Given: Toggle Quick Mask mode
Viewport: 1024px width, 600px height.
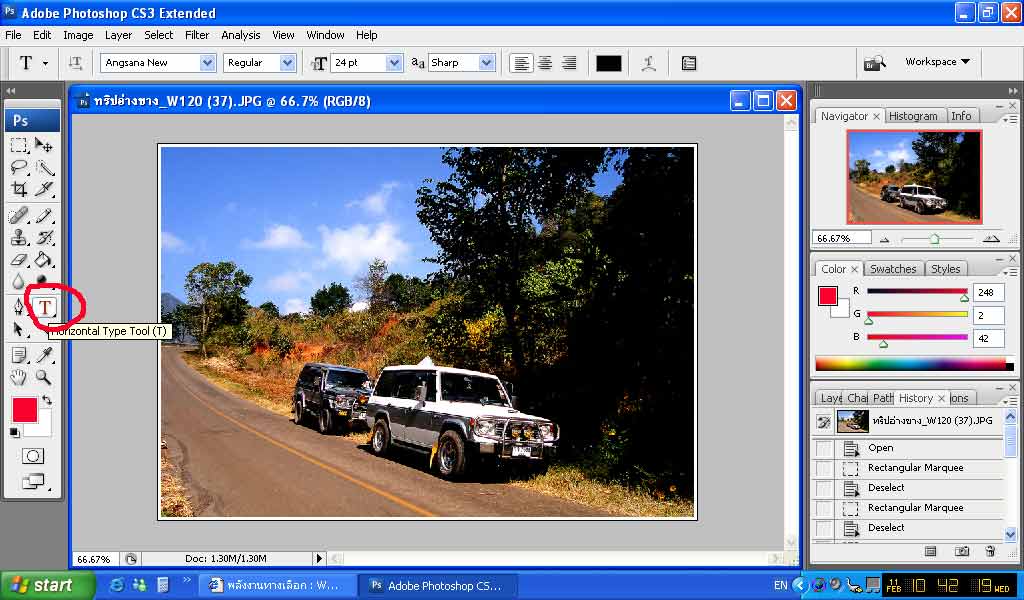Looking at the screenshot, I should pyautogui.click(x=33, y=456).
